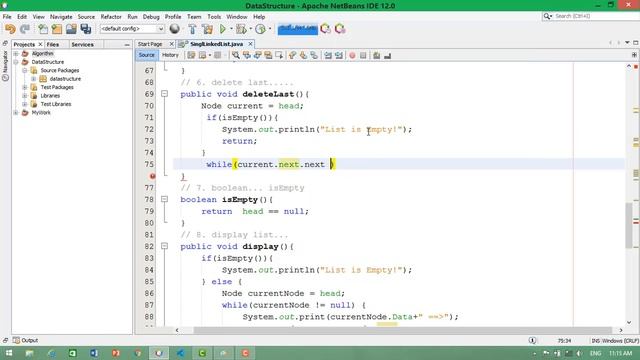Viewport: 640px width, 360px height.
Task: Click the start macro recording red circle icon
Action: pyautogui.click(x=352, y=55)
